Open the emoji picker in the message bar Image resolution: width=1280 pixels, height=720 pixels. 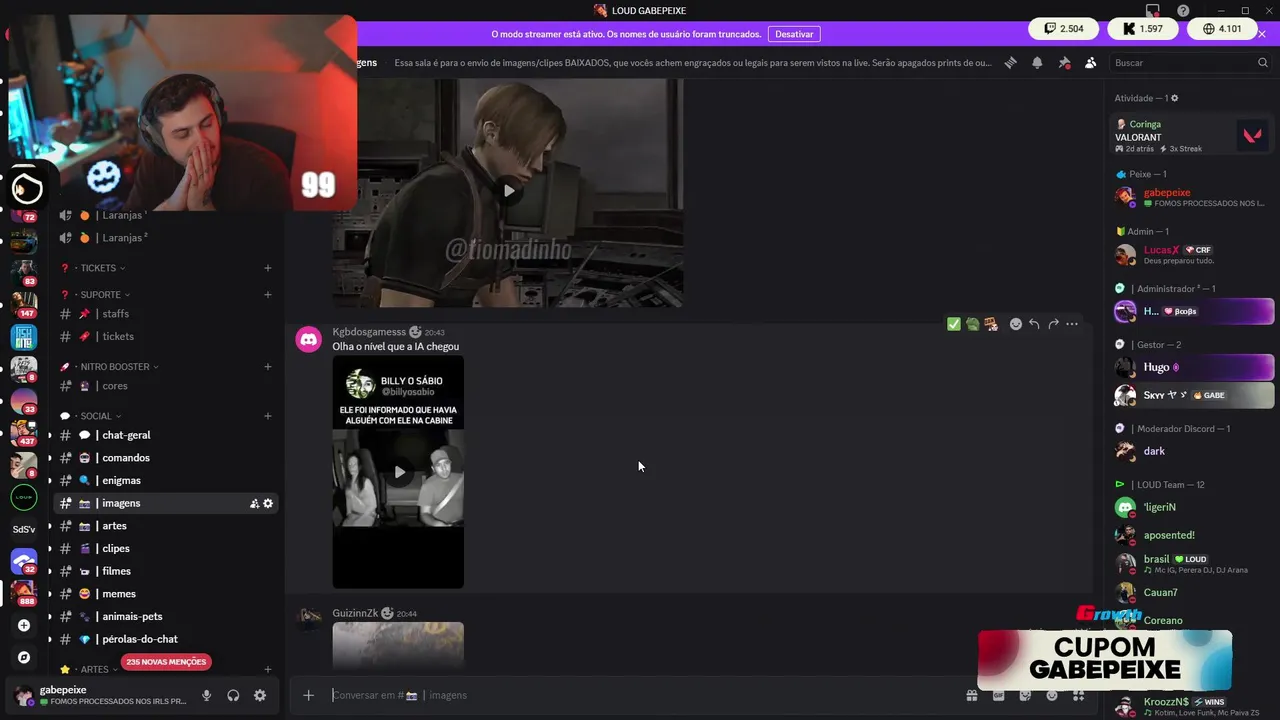[x=1052, y=695]
